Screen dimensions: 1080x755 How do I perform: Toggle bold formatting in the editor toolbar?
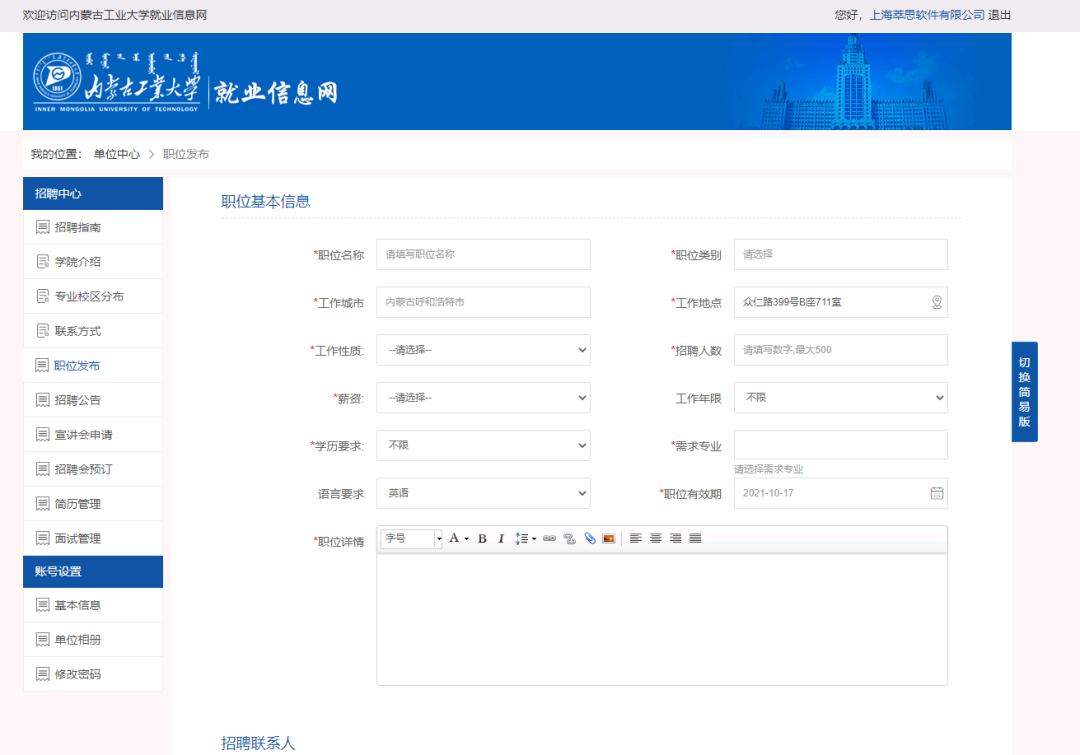[482, 539]
